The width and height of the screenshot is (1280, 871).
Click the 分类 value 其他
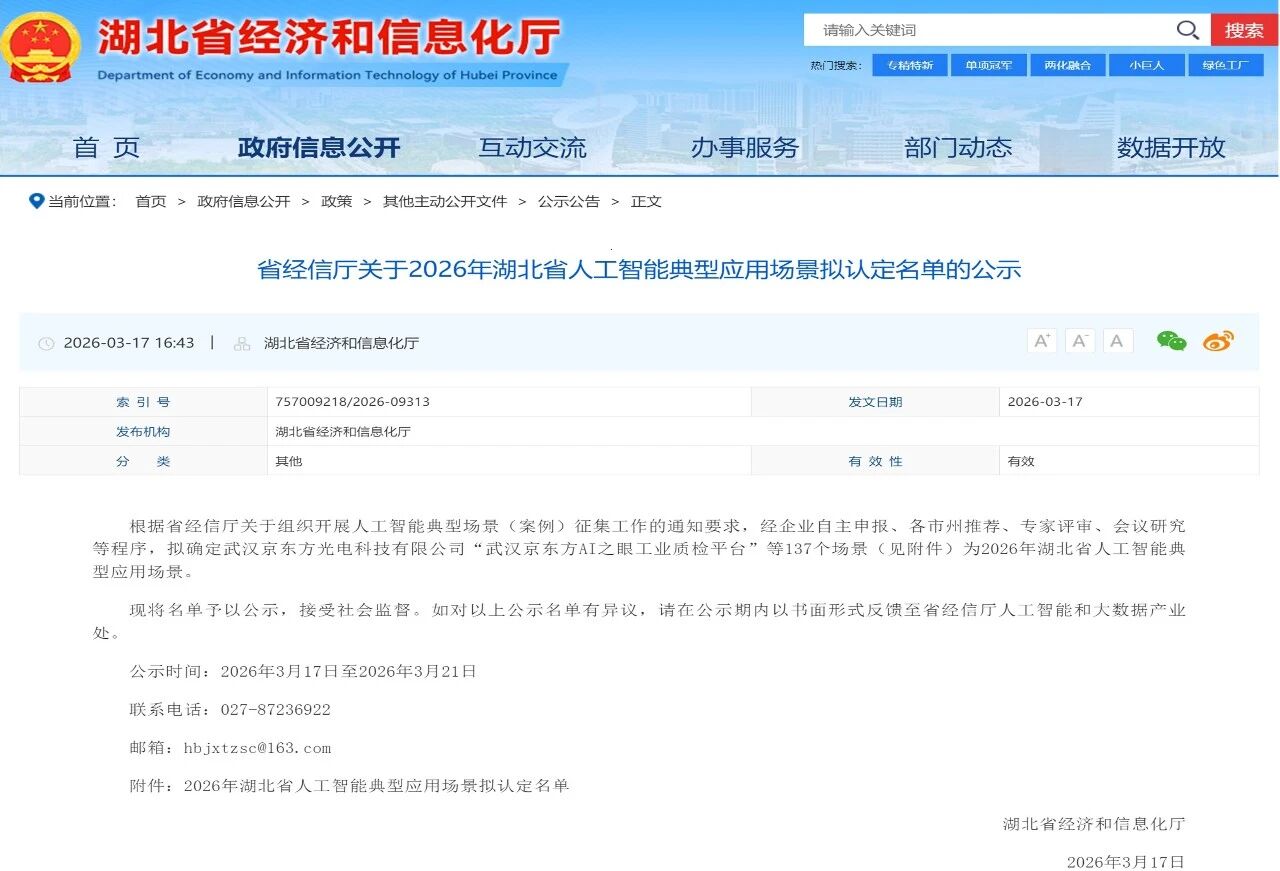tap(289, 461)
